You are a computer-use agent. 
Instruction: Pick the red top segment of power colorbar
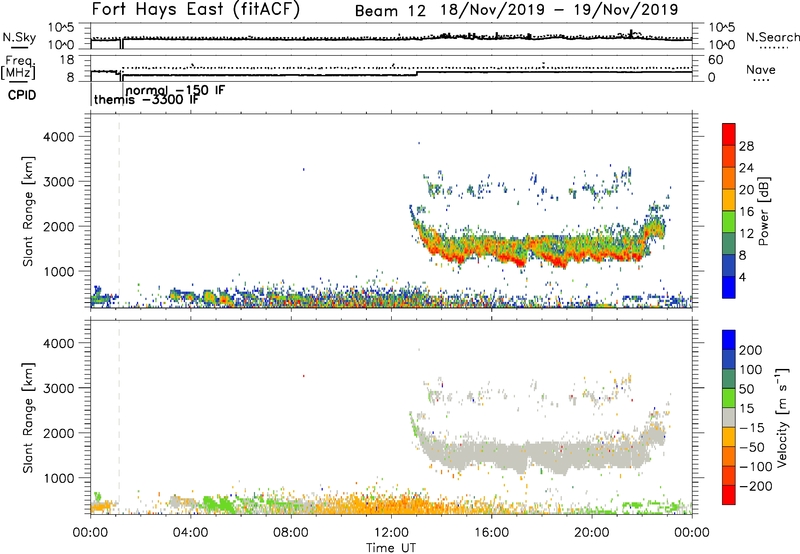pyautogui.click(x=729, y=134)
